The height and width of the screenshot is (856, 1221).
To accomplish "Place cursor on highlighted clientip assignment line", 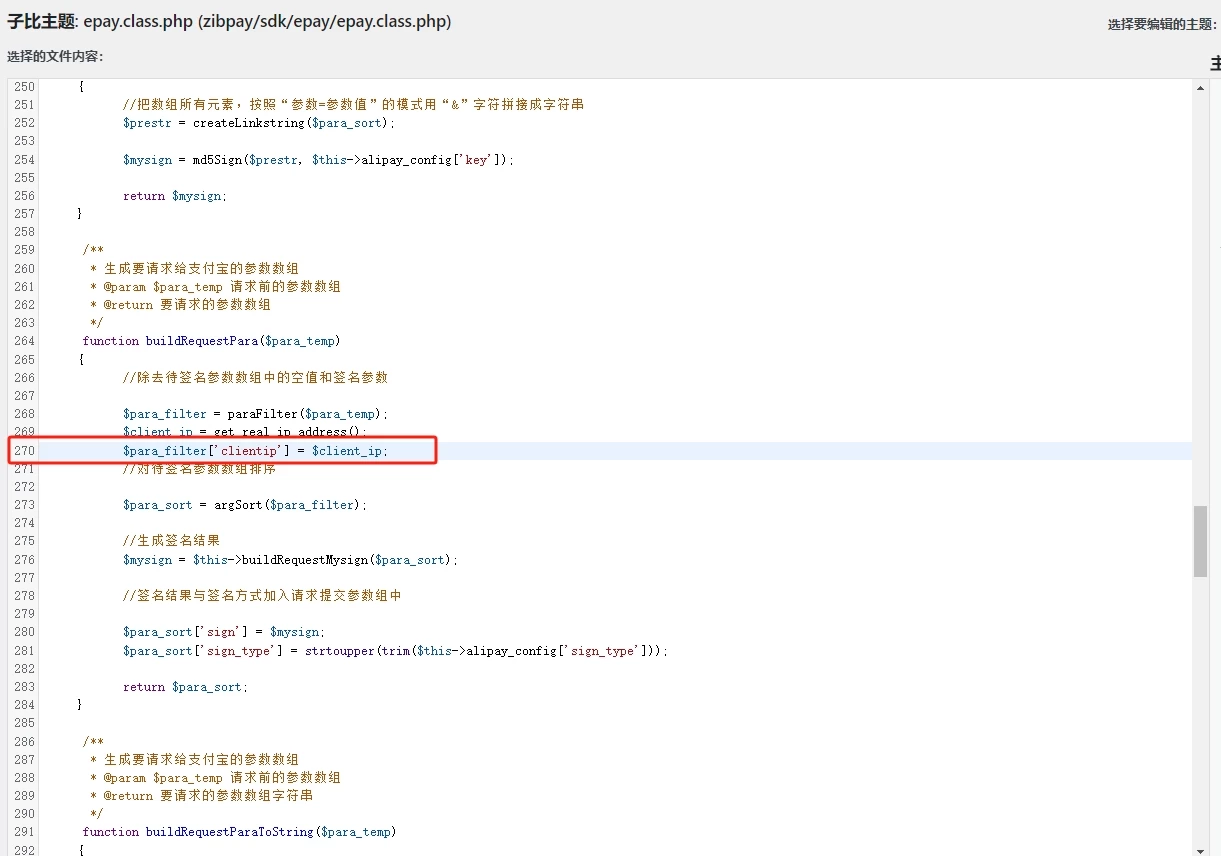I will click(255, 451).
